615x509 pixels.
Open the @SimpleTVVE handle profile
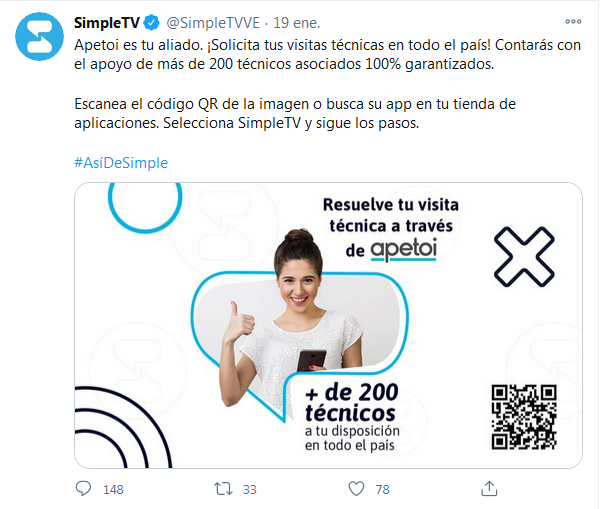pos(213,23)
